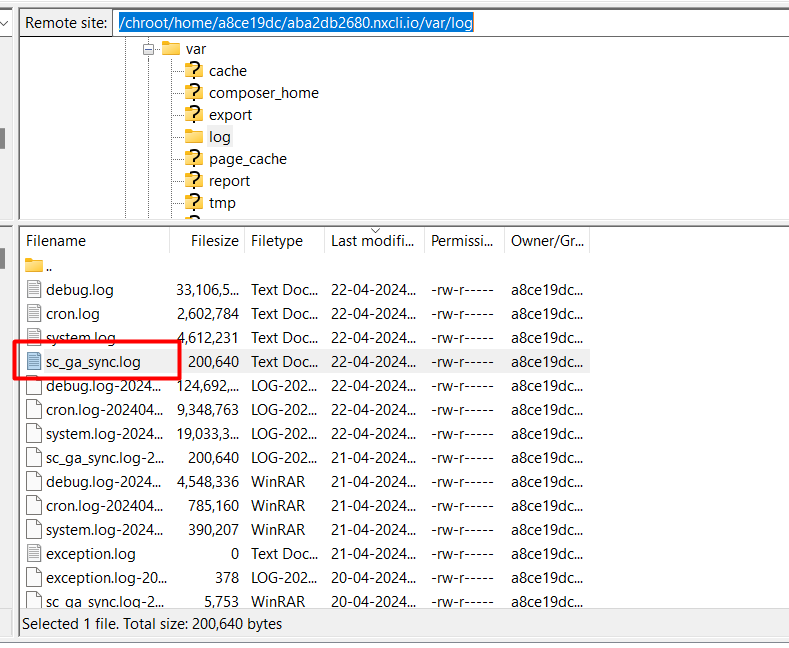Click the parent directory folder icon
Screen dimensions: 789x648
point(34,266)
